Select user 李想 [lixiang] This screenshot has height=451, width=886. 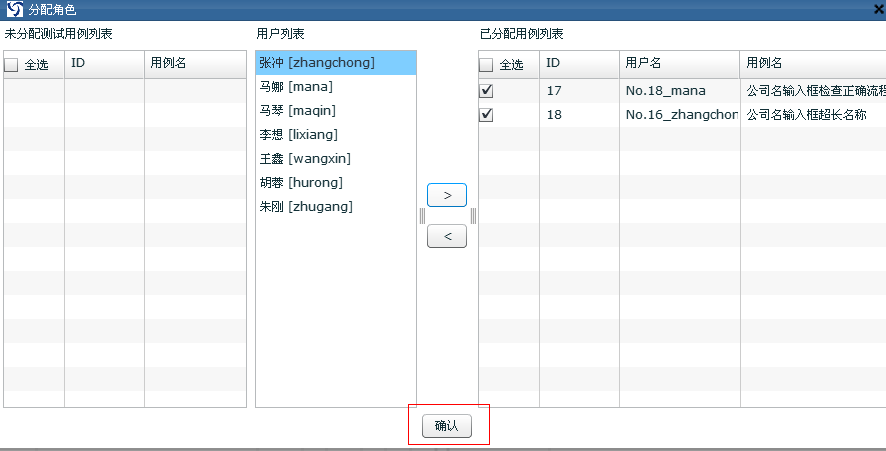click(298, 135)
